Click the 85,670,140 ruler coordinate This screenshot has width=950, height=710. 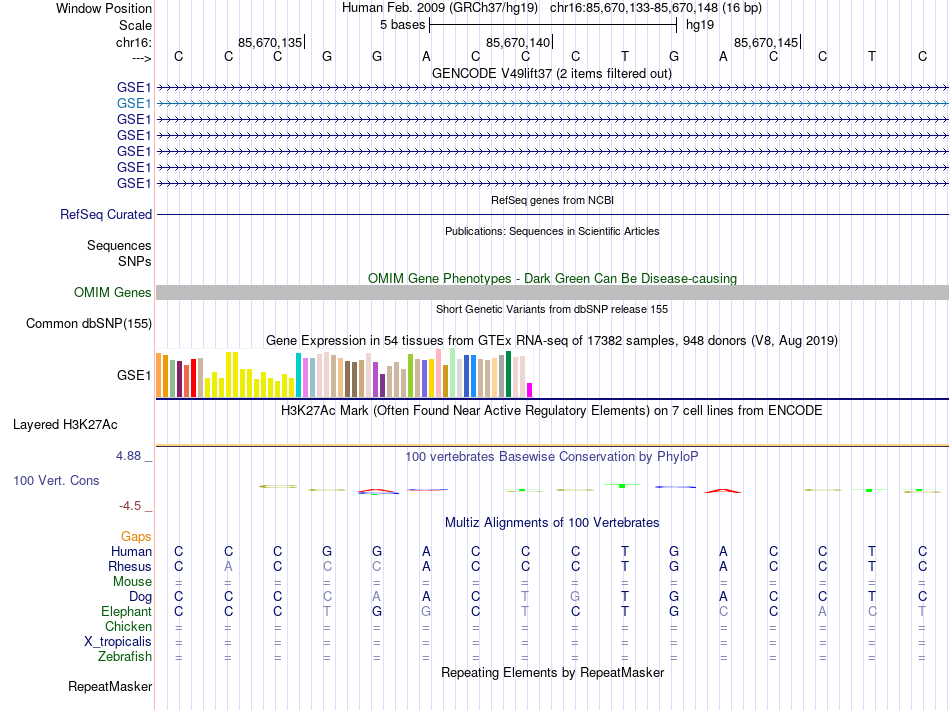pyautogui.click(x=518, y=42)
